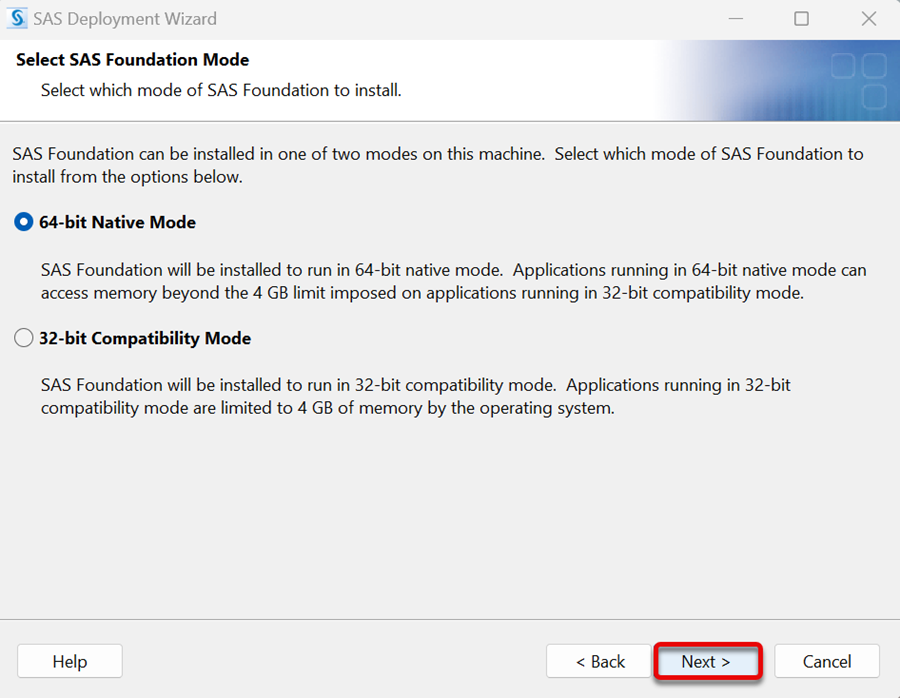Viewport: 900px width, 698px height.
Task: Cancel the SAS deployment wizard
Action: (827, 661)
